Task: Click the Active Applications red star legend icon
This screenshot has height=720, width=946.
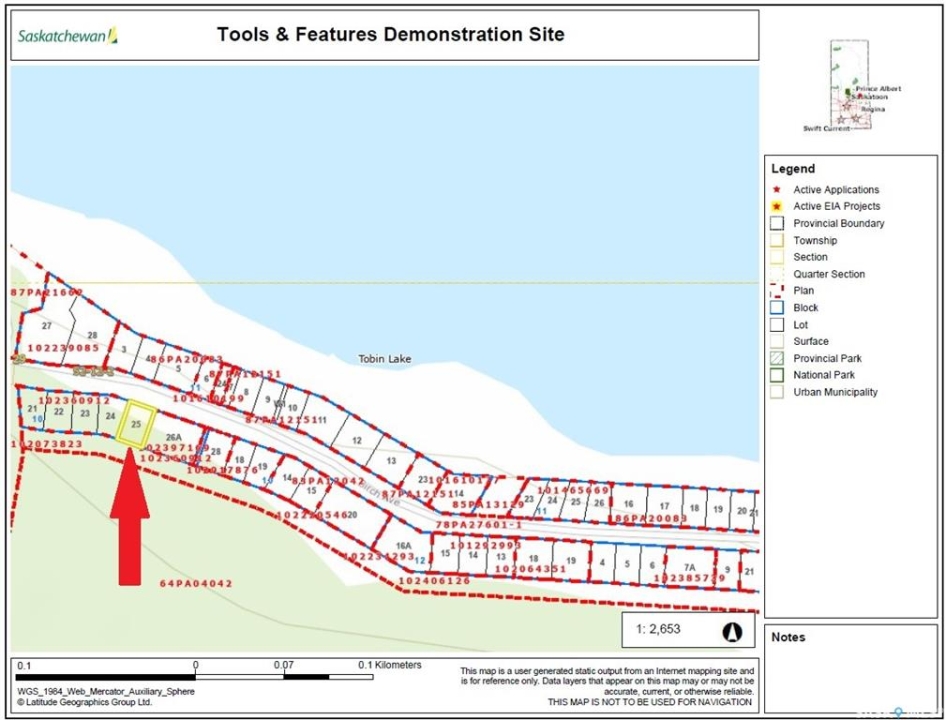Action: coord(776,190)
